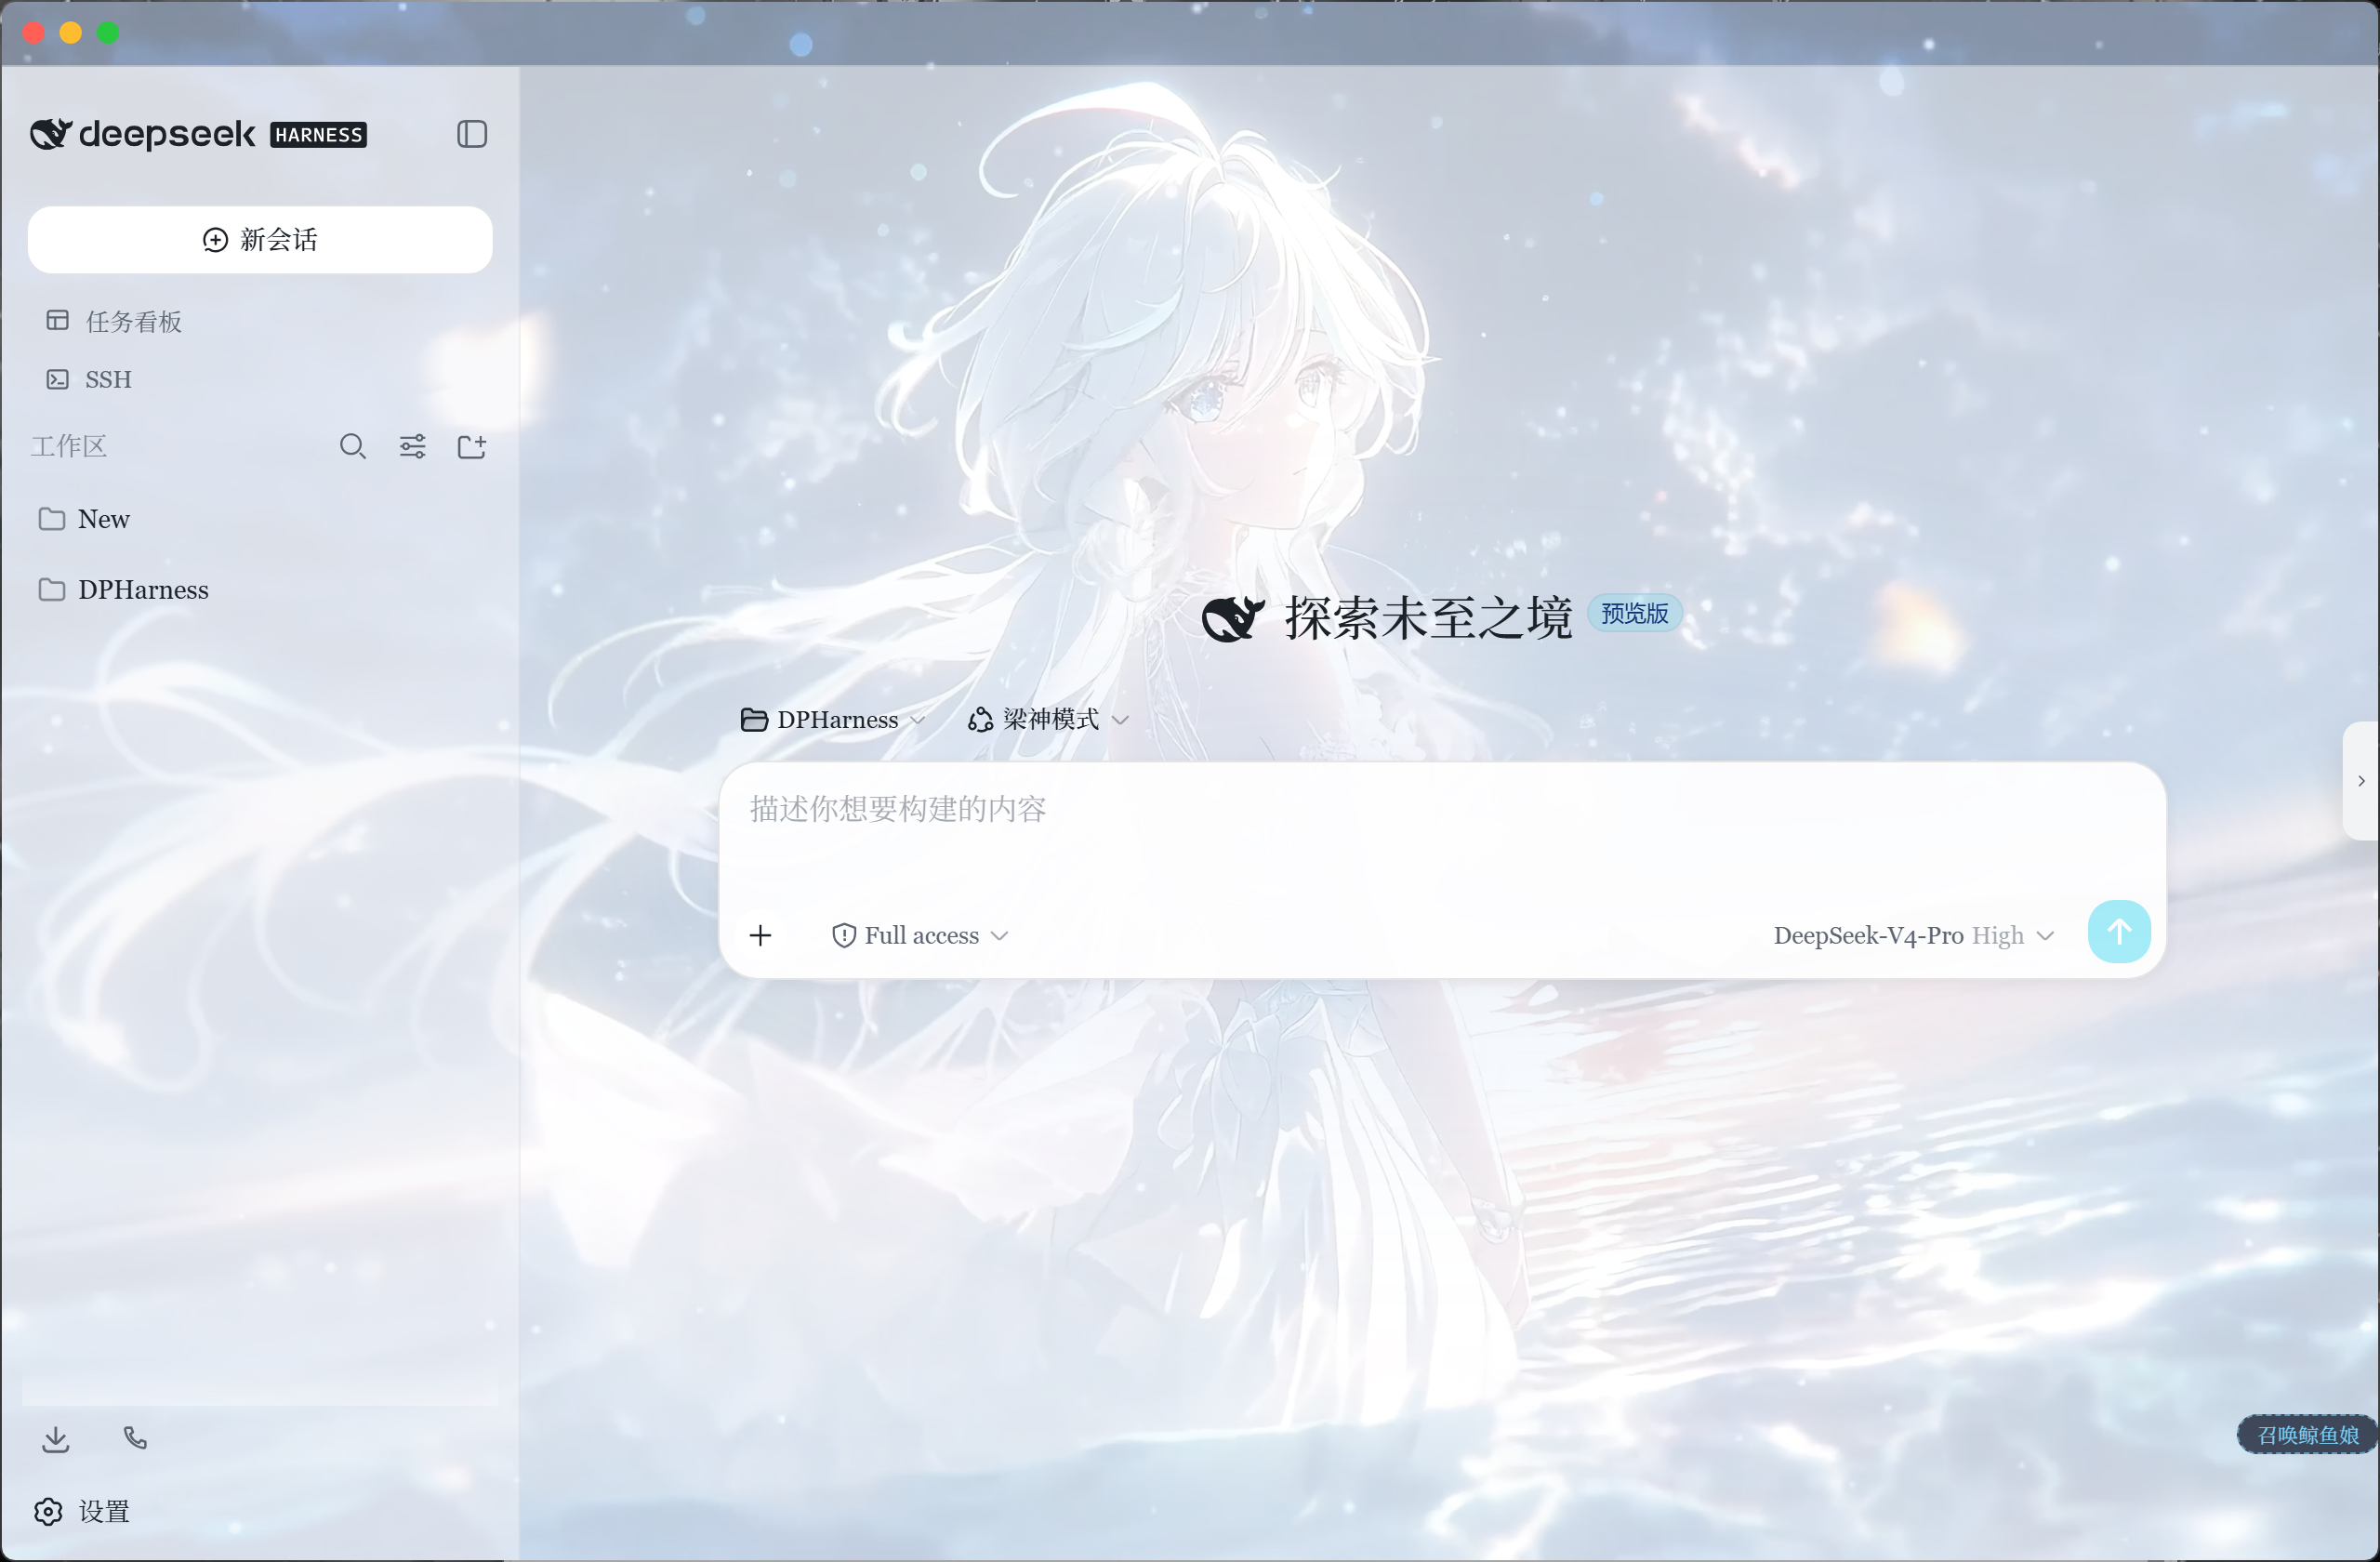Collapse the sidebar with the panel icon

coord(472,134)
